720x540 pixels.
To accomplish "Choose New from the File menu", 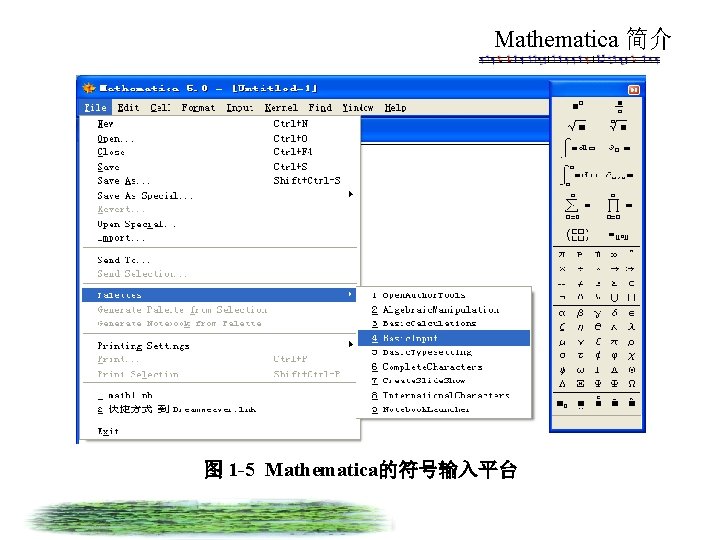I will click(220, 124).
